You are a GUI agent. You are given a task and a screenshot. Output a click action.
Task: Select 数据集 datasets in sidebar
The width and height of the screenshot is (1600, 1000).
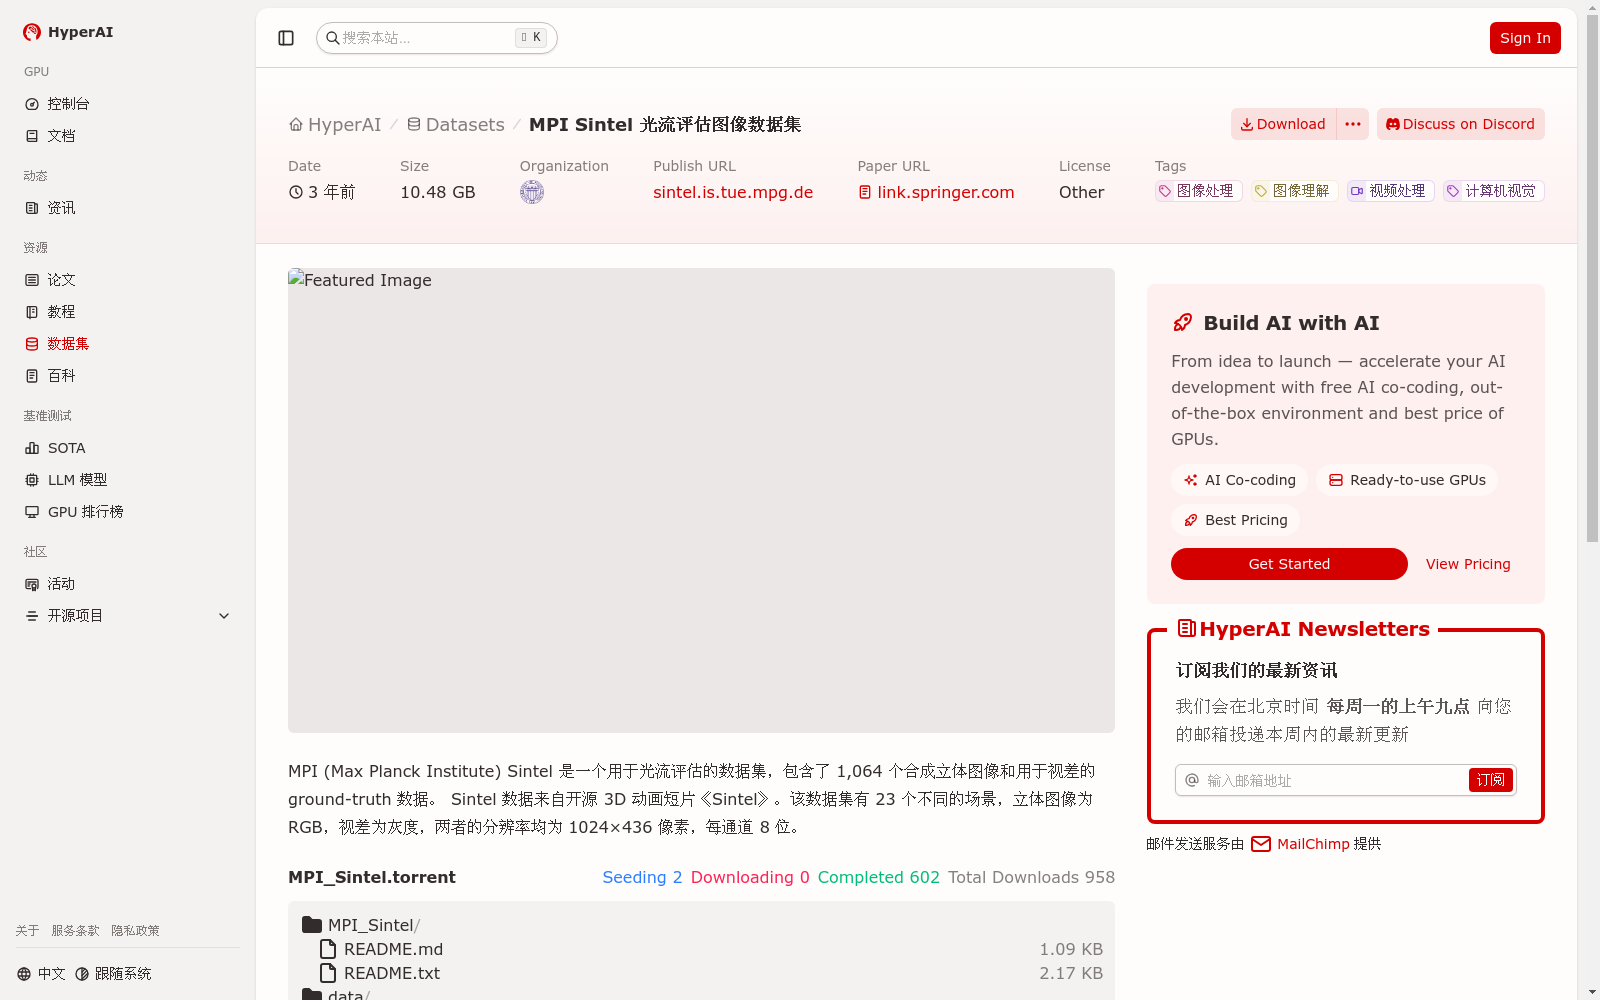pyautogui.click(x=128, y=344)
